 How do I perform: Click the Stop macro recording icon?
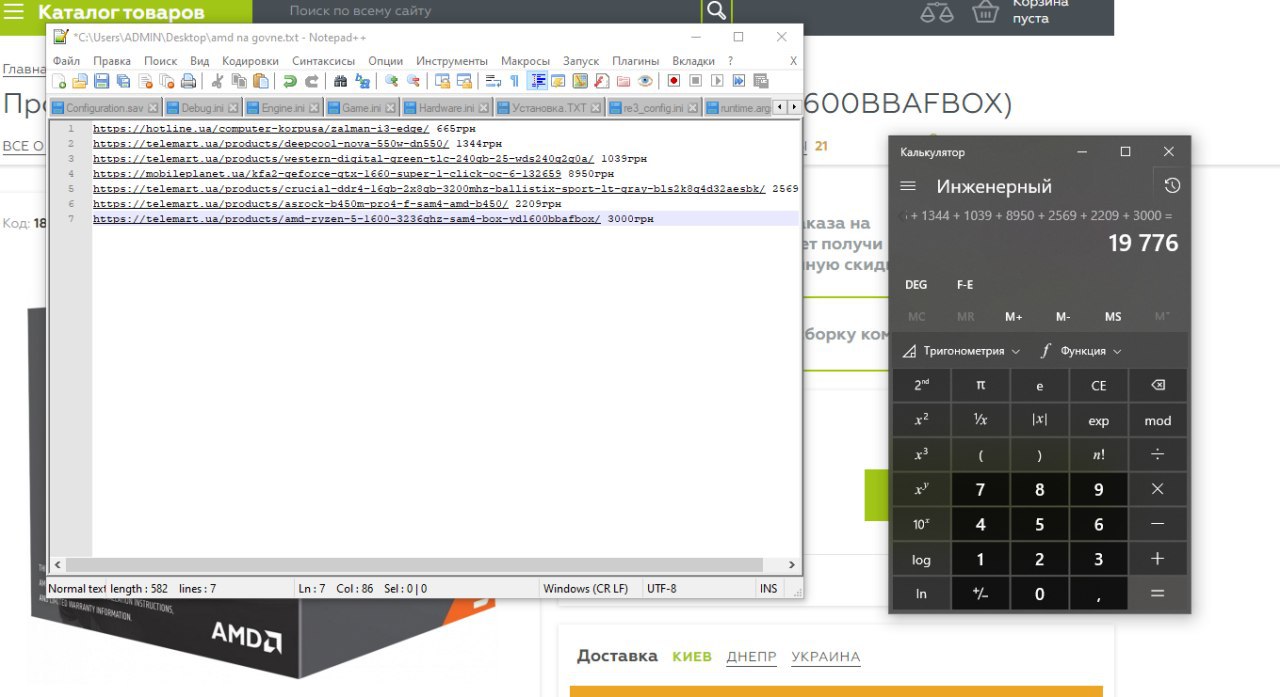coord(695,81)
